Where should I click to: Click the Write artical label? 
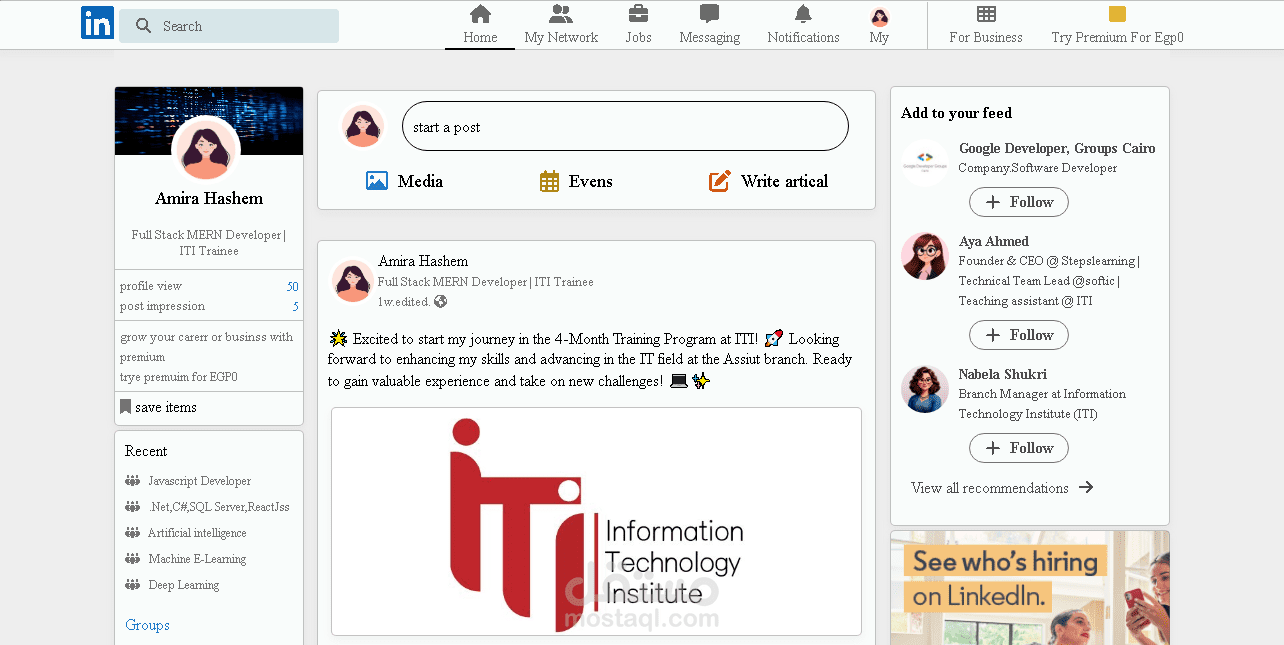(785, 181)
